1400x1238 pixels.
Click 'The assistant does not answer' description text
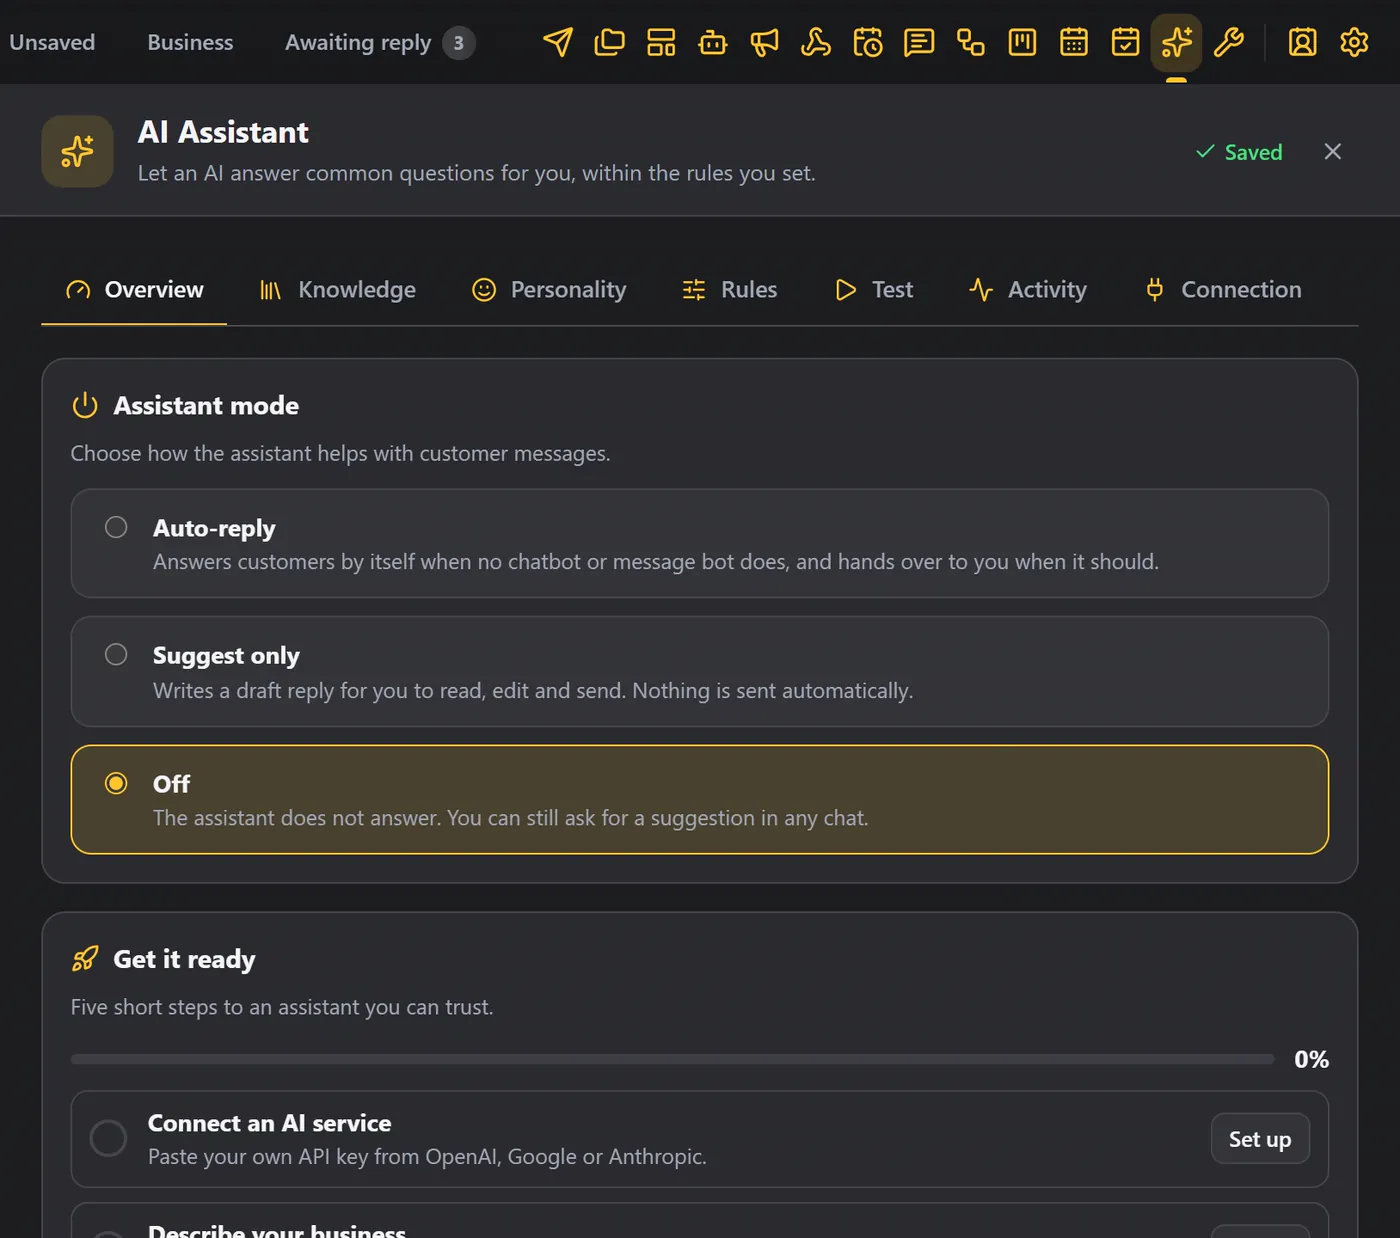tap(510, 818)
